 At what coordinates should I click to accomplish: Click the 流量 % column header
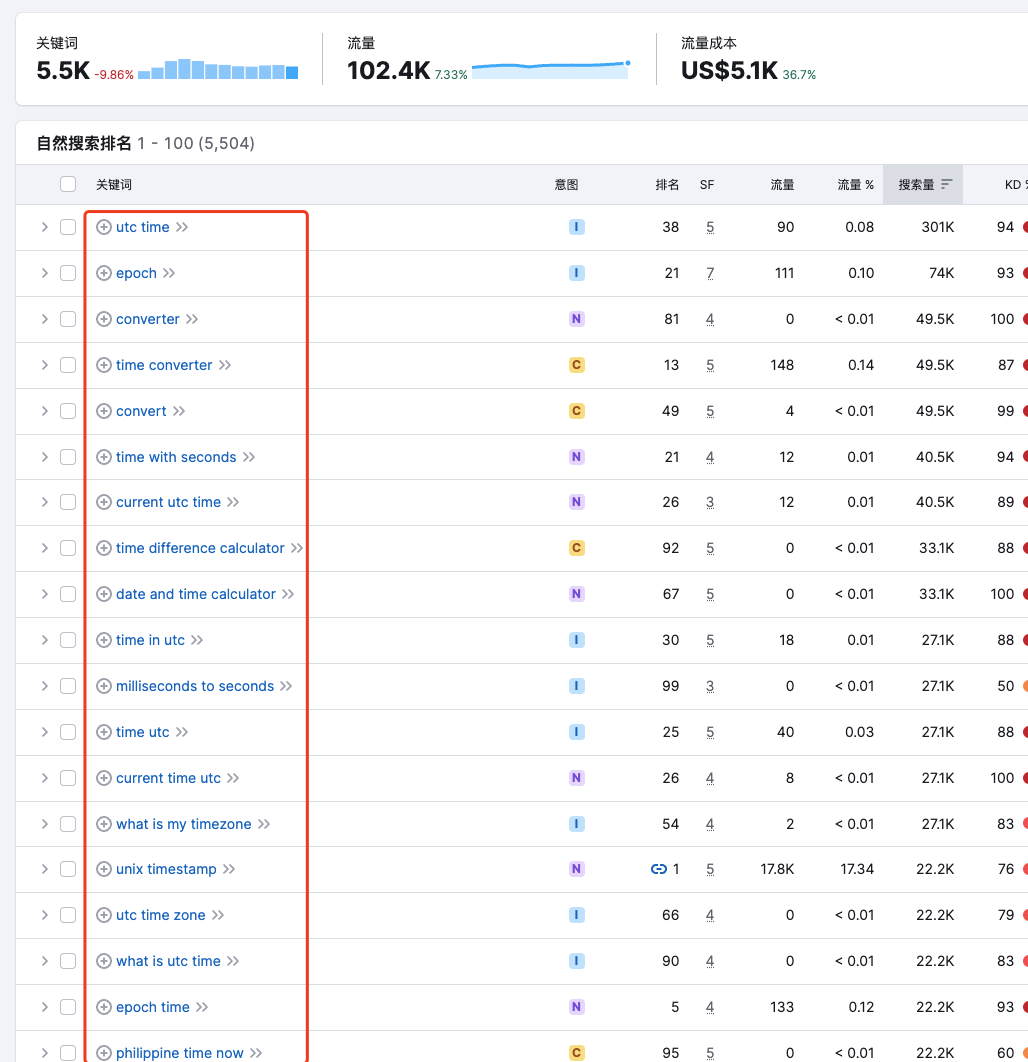pyautogui.click(x=855, y=184)
